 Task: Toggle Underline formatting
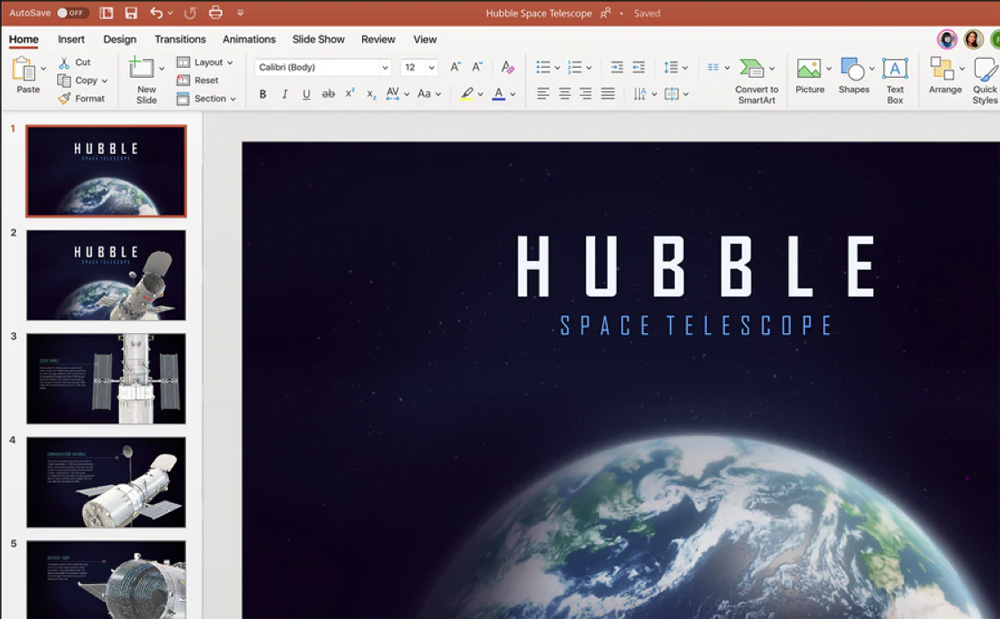(x=306, y=94)
